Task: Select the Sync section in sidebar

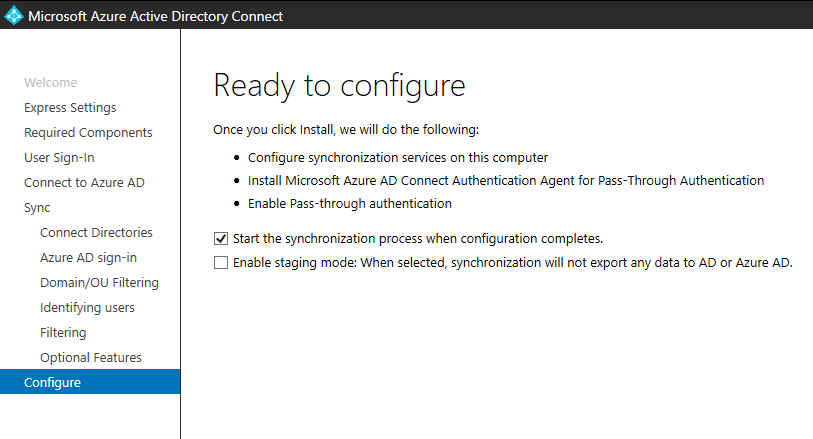Action: point(37,208)
